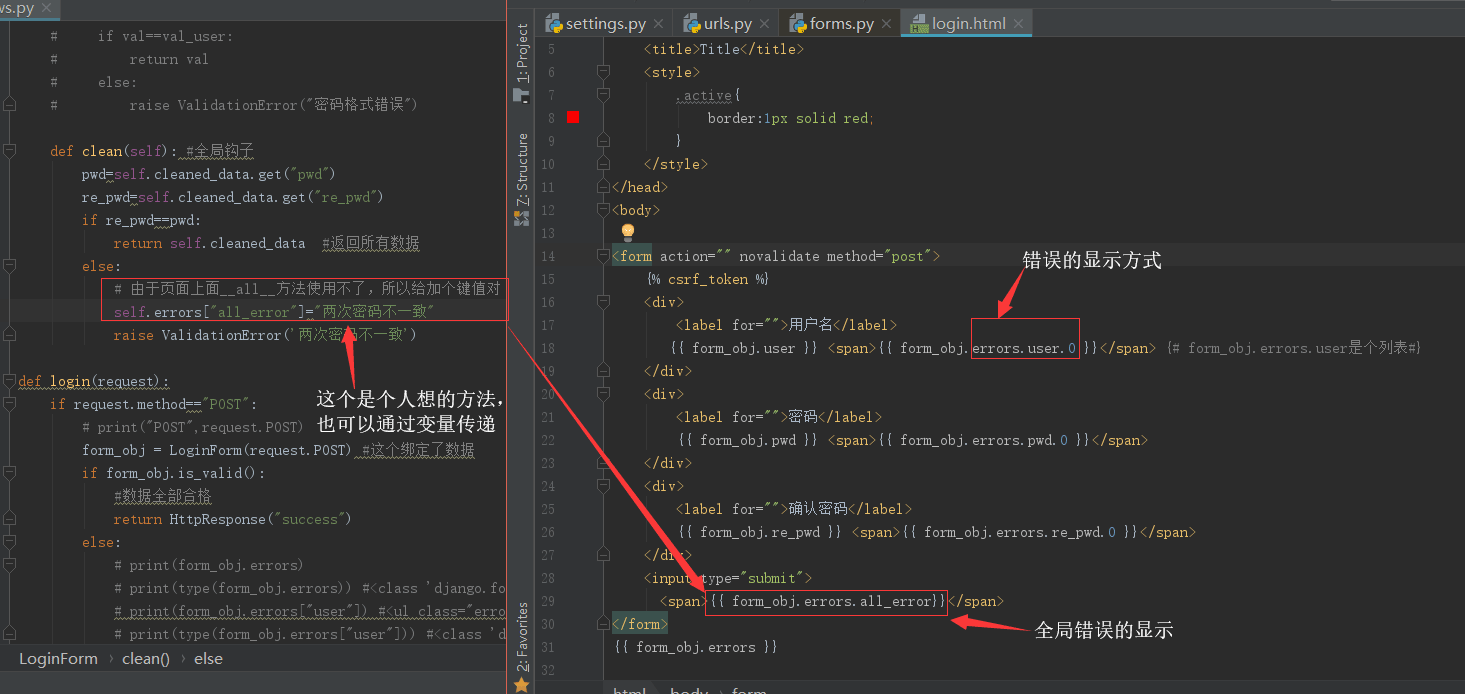Click raise ValidationError('两次密码不一致') line

[x=265, y=335]
